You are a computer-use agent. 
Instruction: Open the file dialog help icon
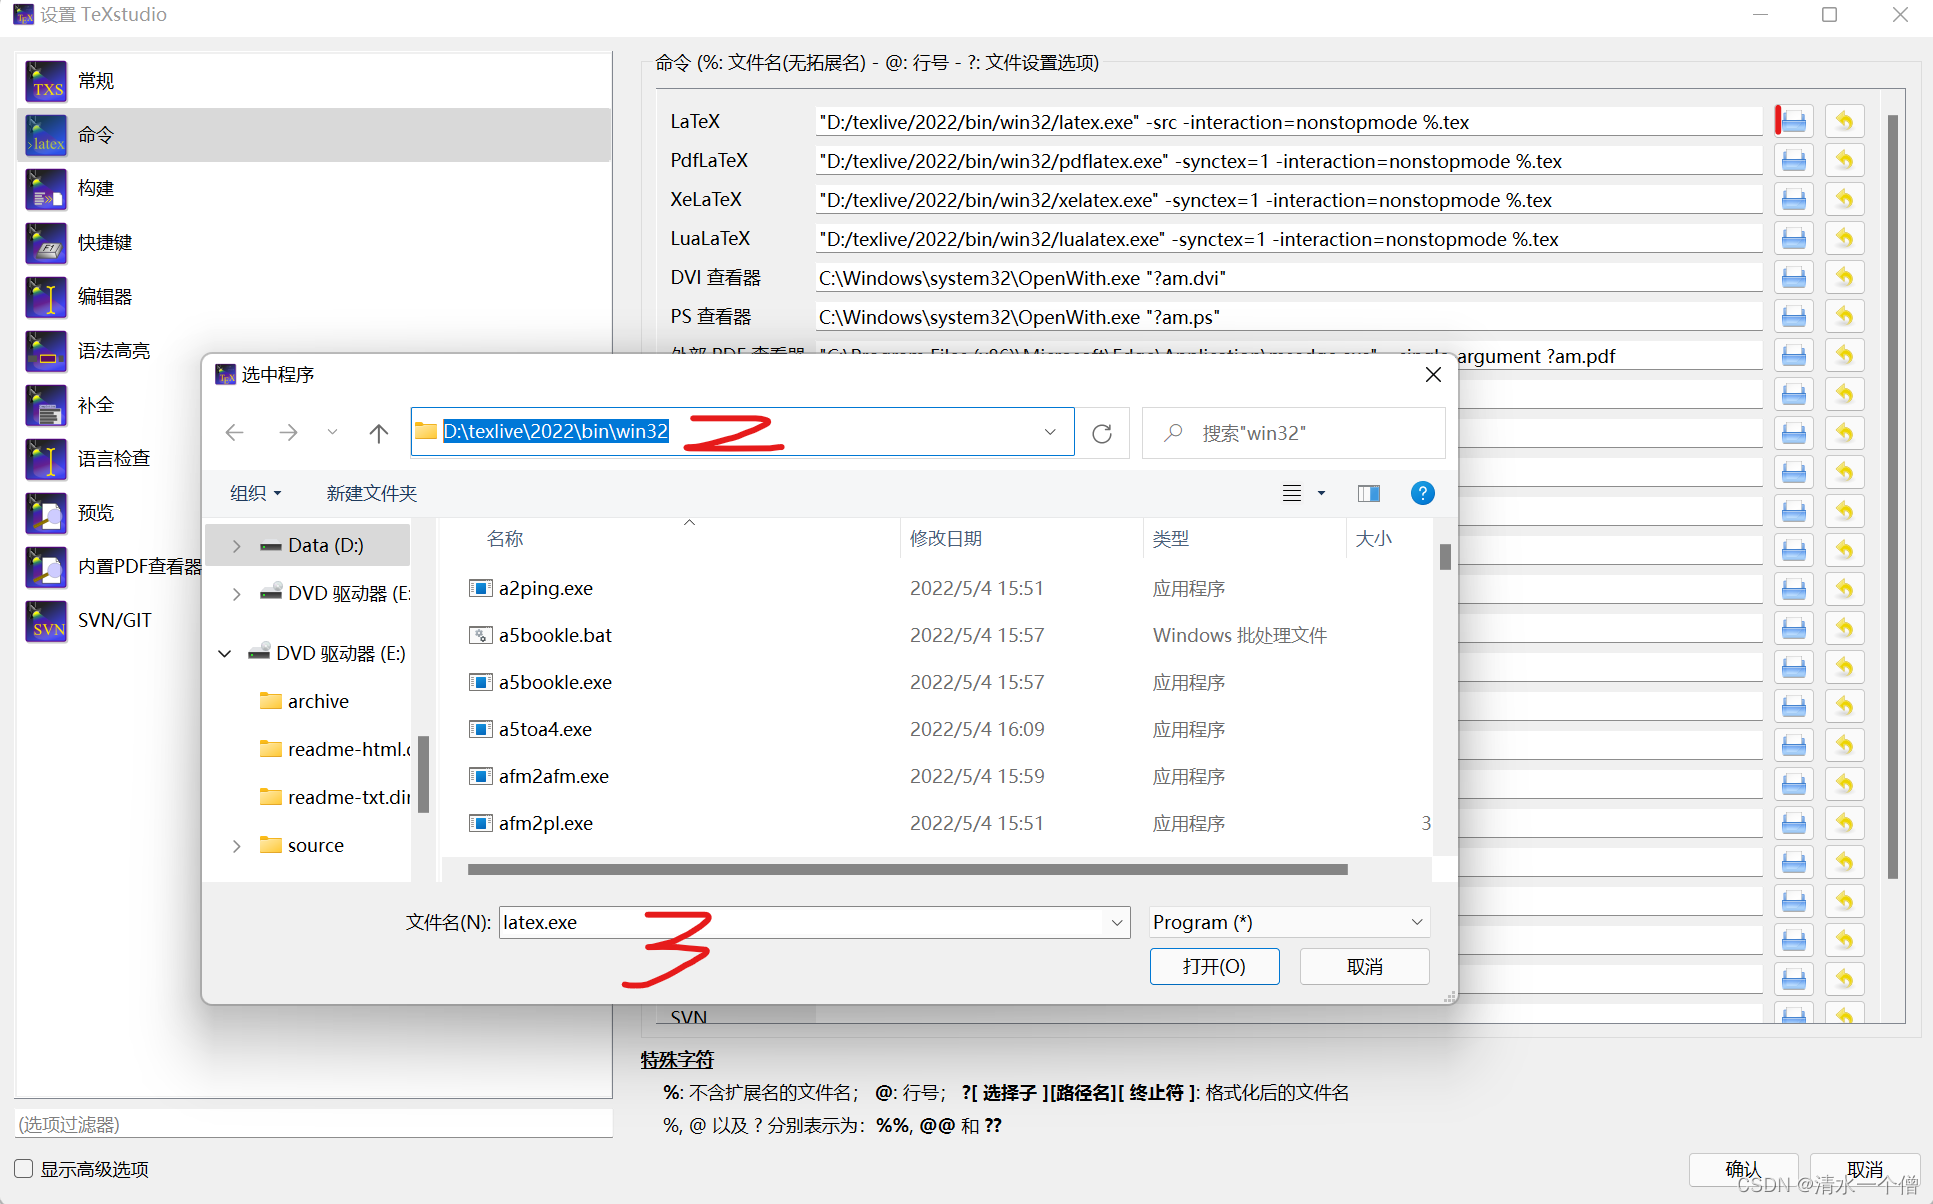point(1422,493)
